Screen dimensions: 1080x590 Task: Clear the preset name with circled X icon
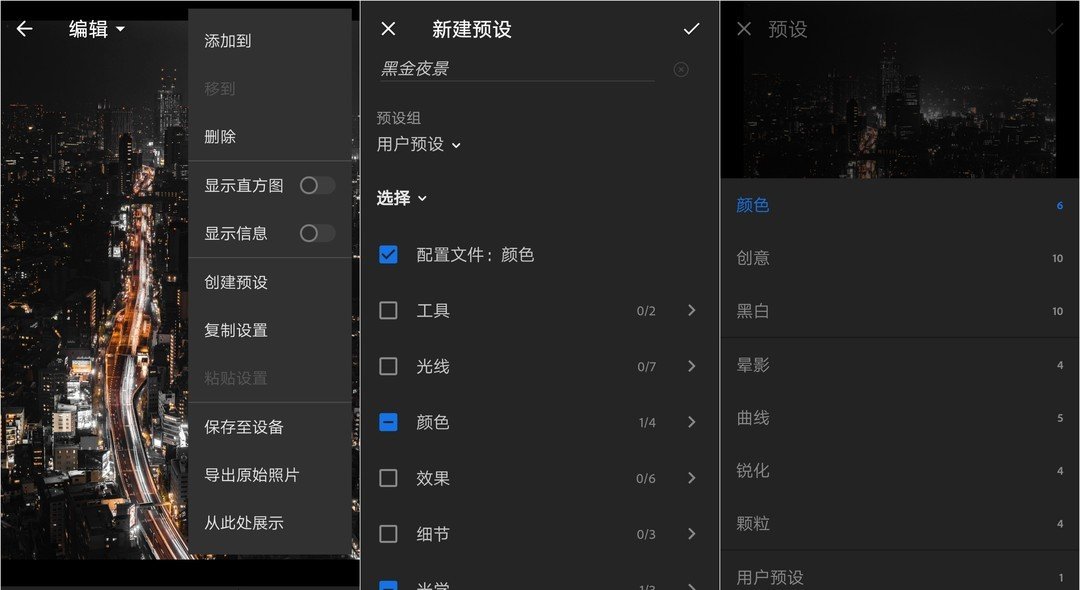point(681,69)
